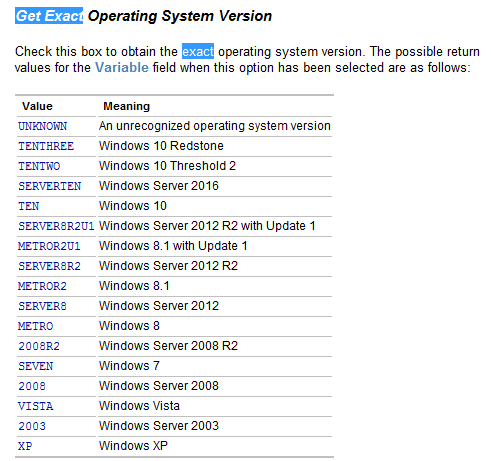Click the TENTHREE value in the table
491x461 pixels.
coord(46,146)
